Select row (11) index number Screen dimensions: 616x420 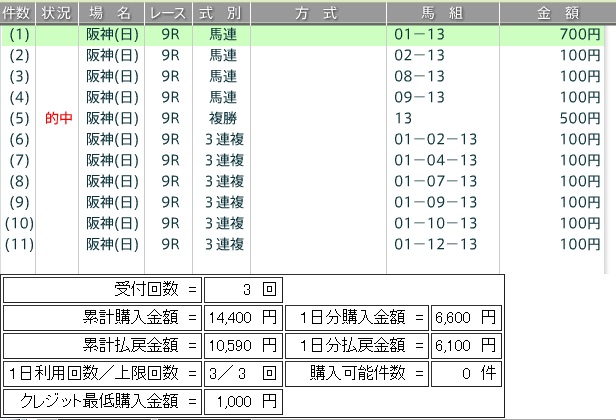pos(19,244)
